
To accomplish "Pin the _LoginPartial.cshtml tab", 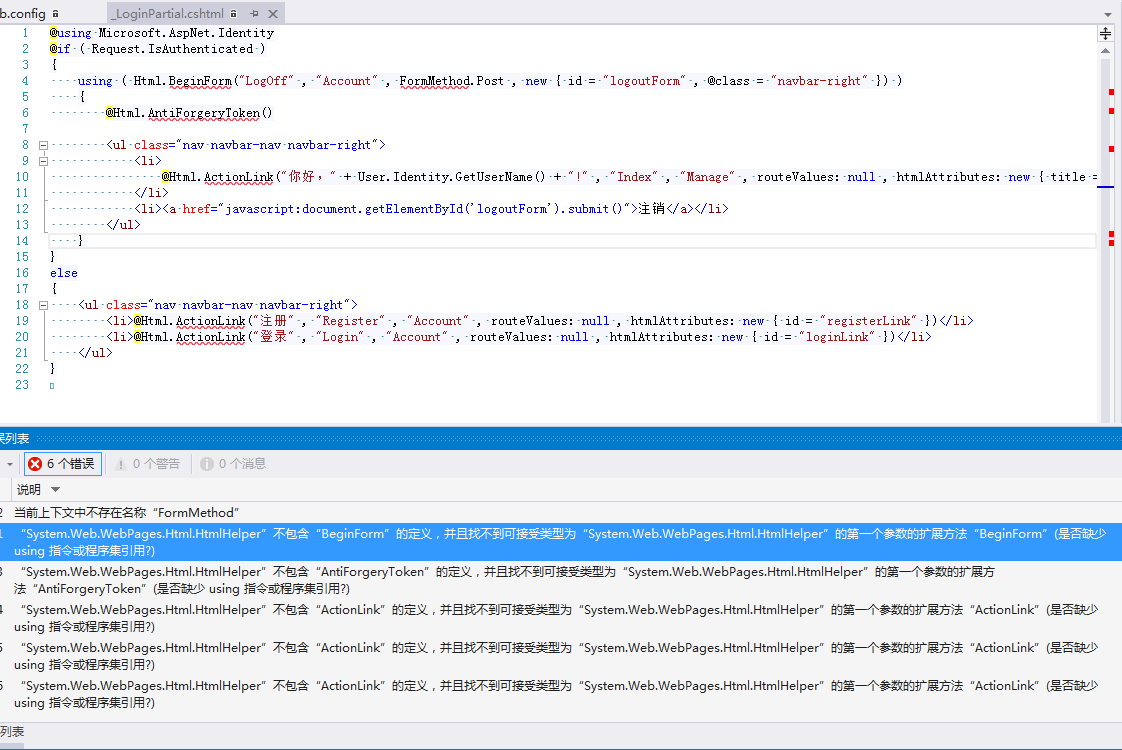I will [x=254, y=14].
